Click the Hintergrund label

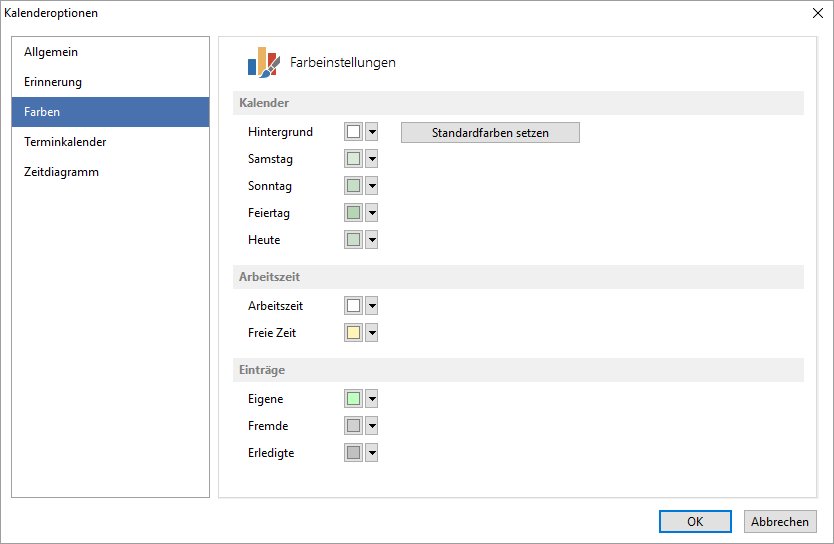280,132
